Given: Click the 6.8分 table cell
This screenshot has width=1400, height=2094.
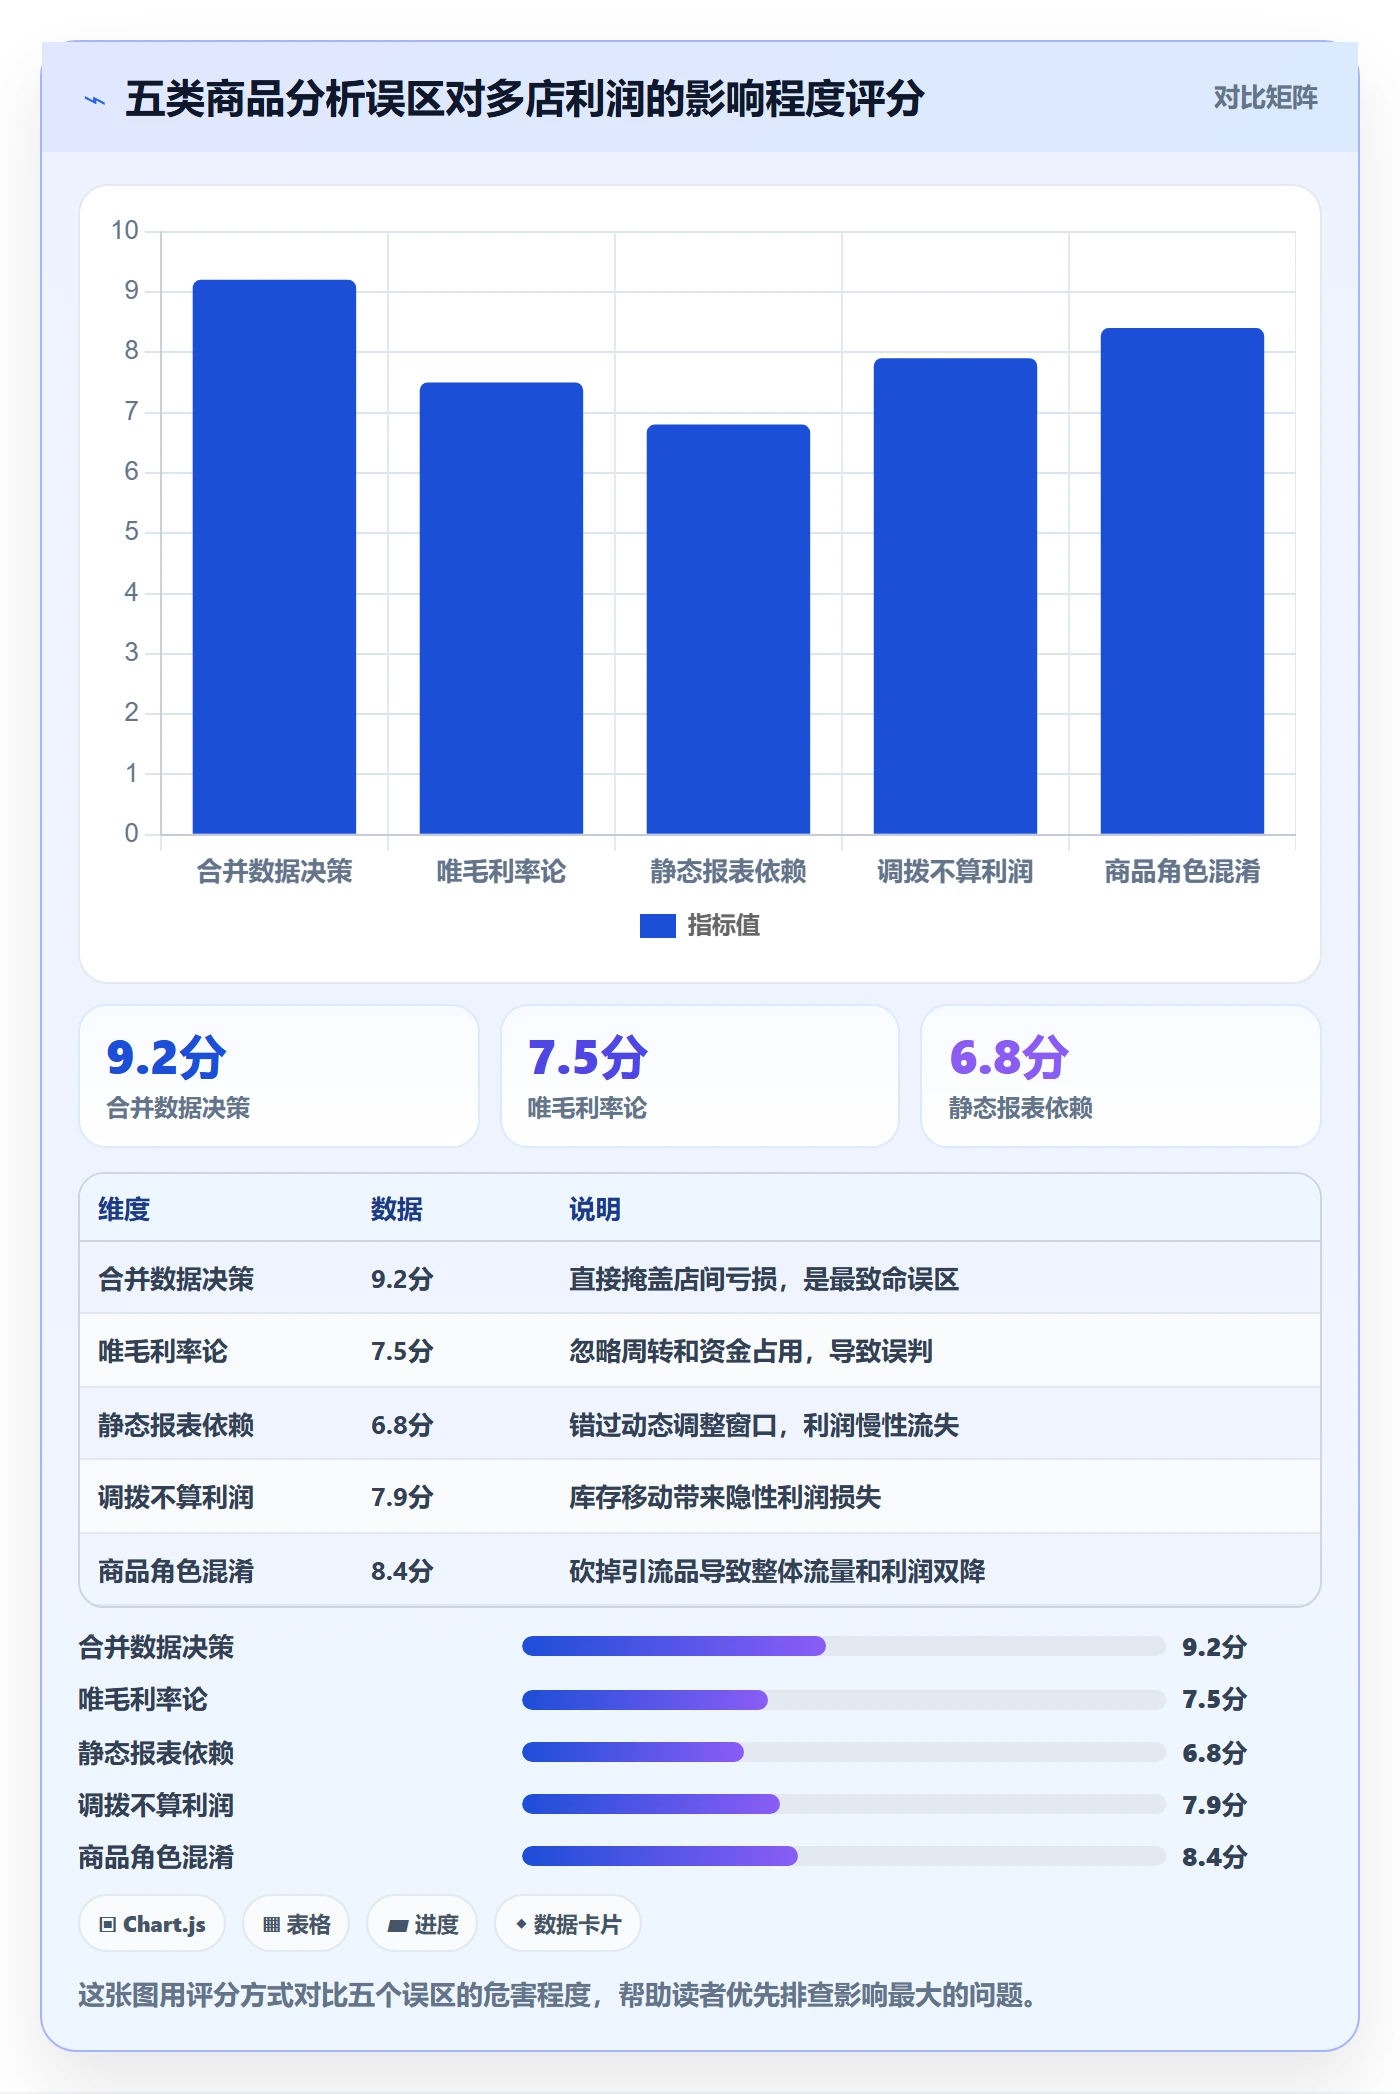Looking at the screenshot, I should click(x=402, y=1425).
